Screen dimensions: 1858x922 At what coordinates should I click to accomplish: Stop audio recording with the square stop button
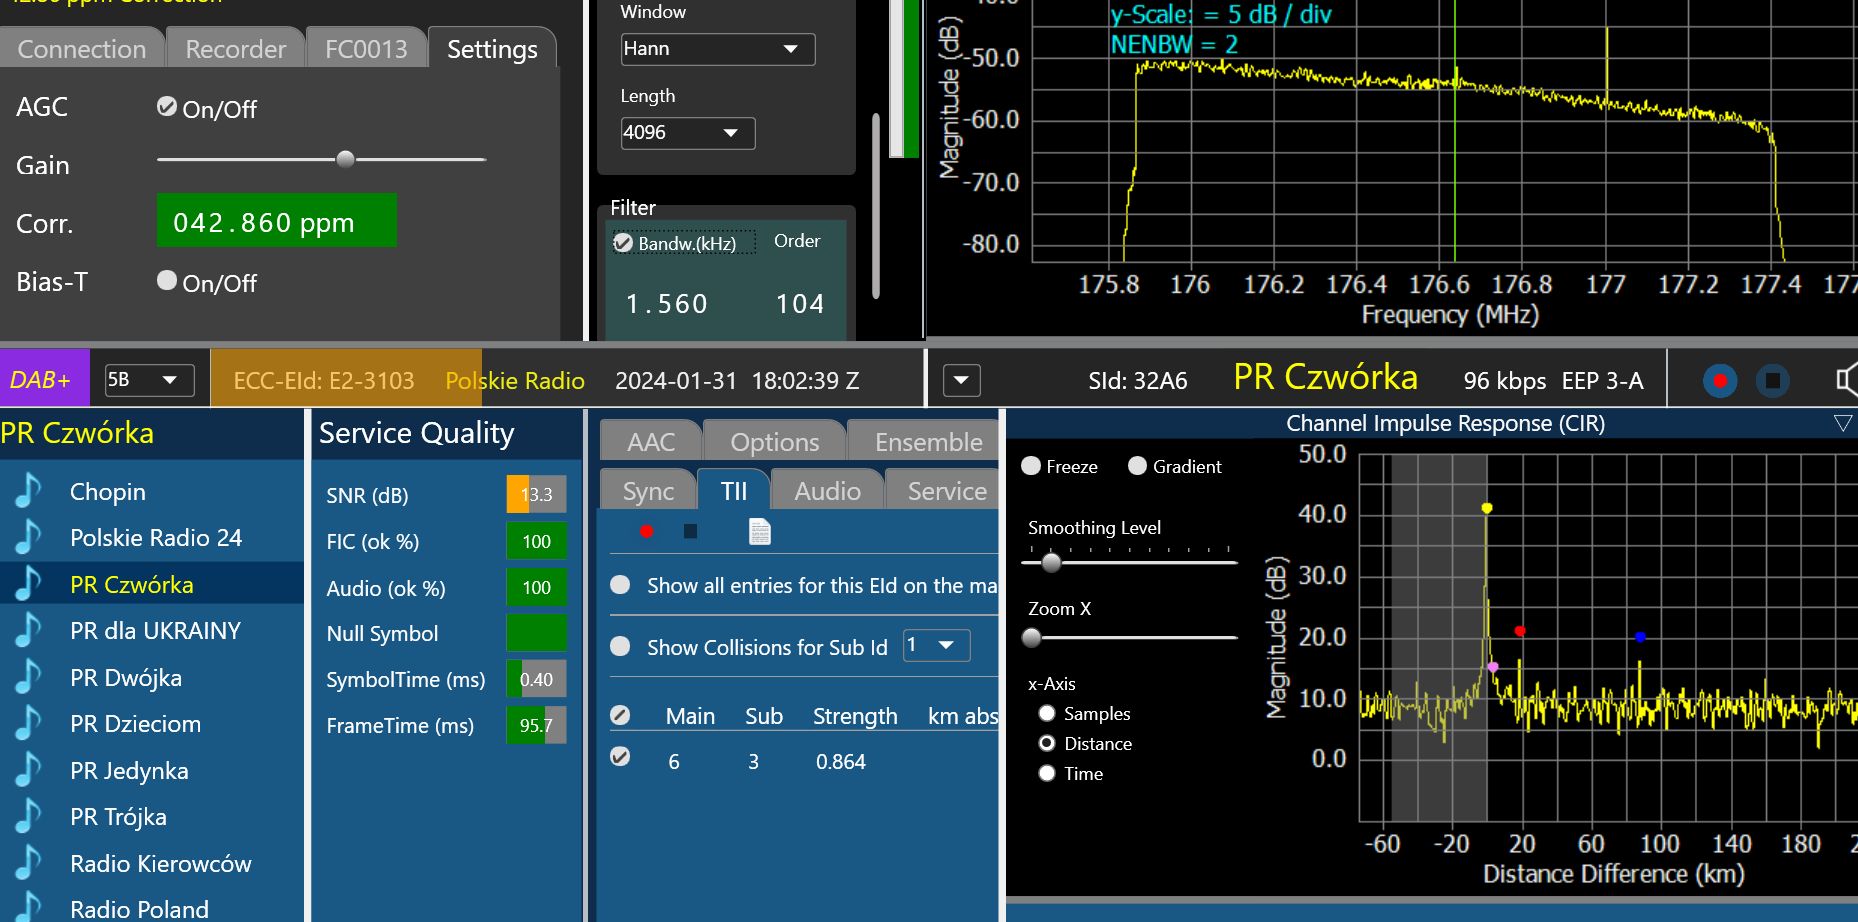pyautogui.click(x=1772, y=381)
